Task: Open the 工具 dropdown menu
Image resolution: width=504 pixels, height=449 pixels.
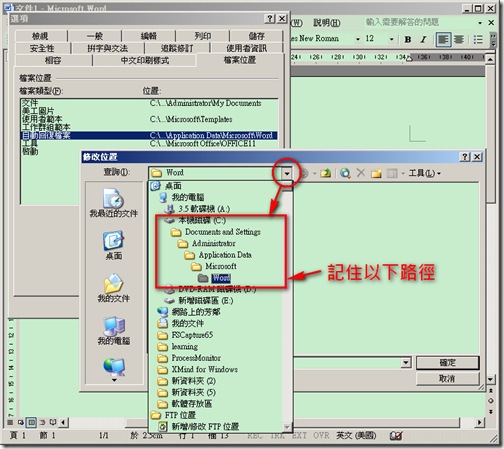Action: 425,173
